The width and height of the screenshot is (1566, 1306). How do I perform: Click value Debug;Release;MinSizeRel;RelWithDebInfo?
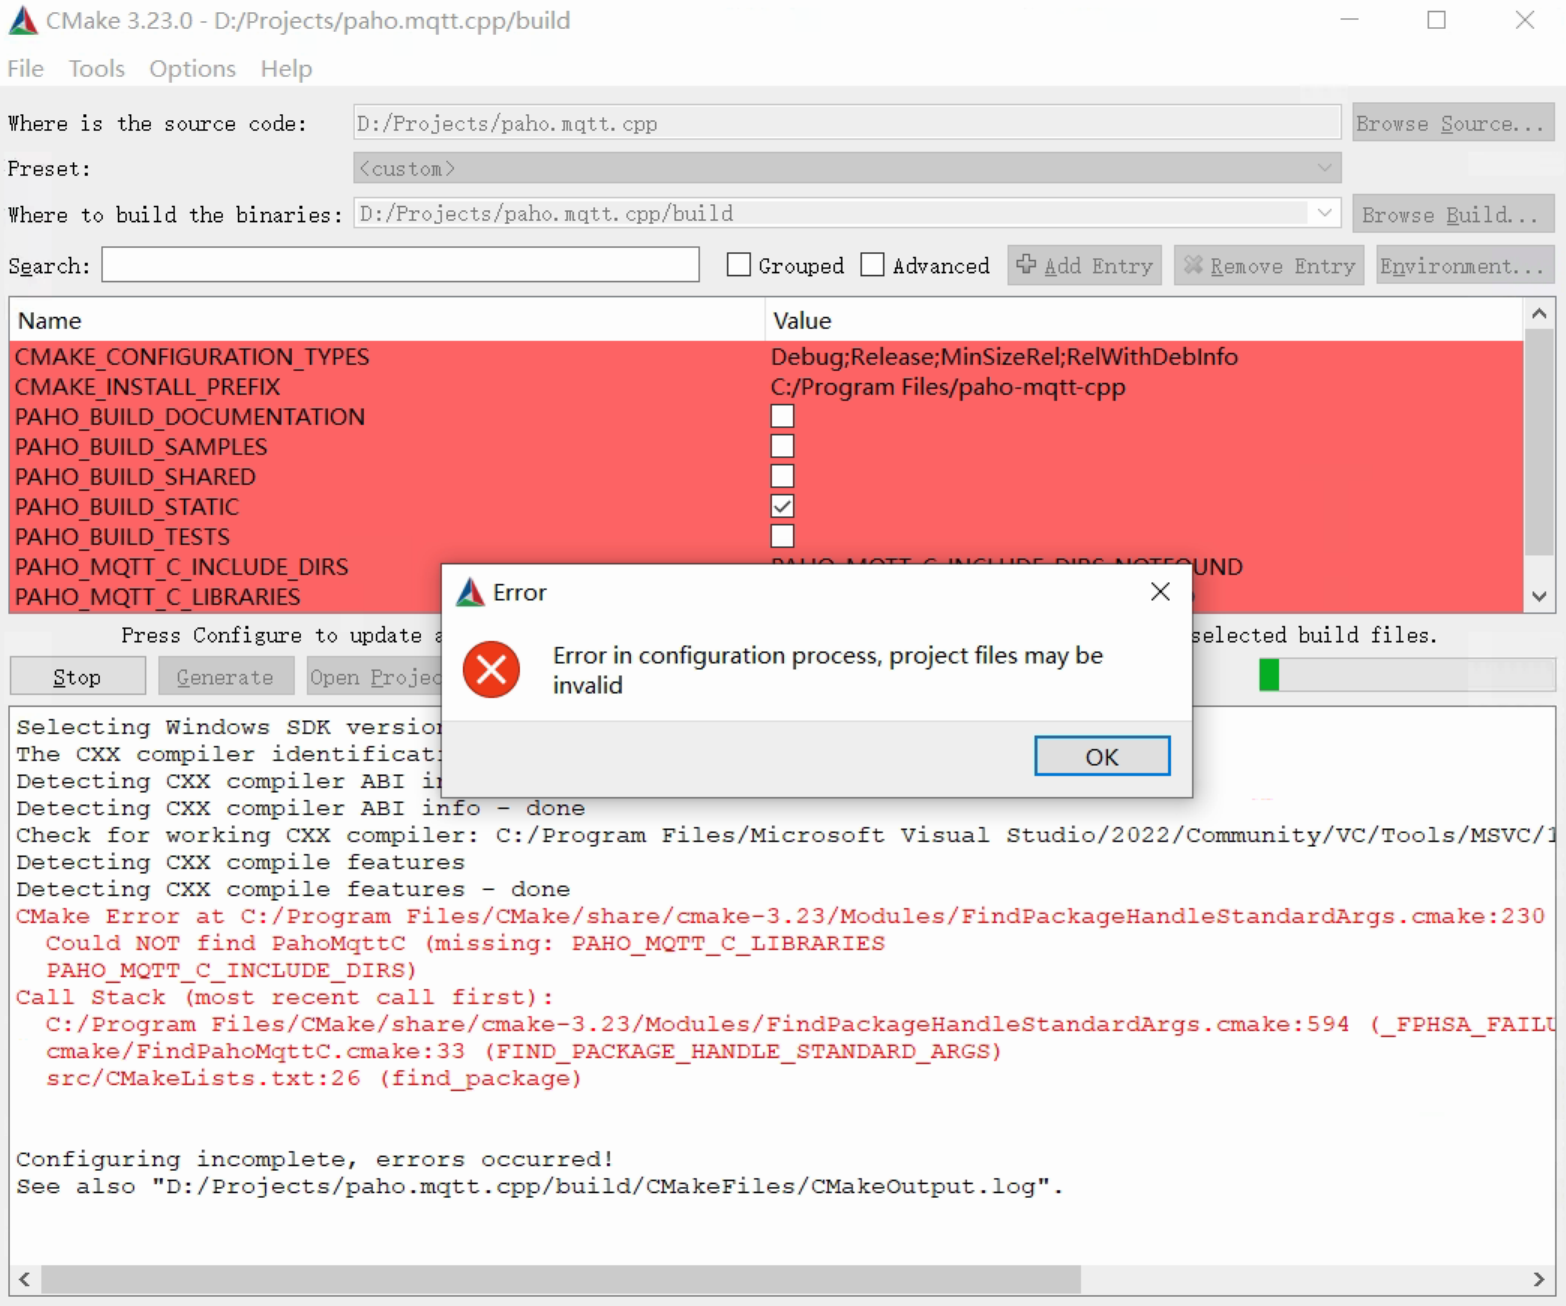pyautogui.click(x=1004, y=357)
